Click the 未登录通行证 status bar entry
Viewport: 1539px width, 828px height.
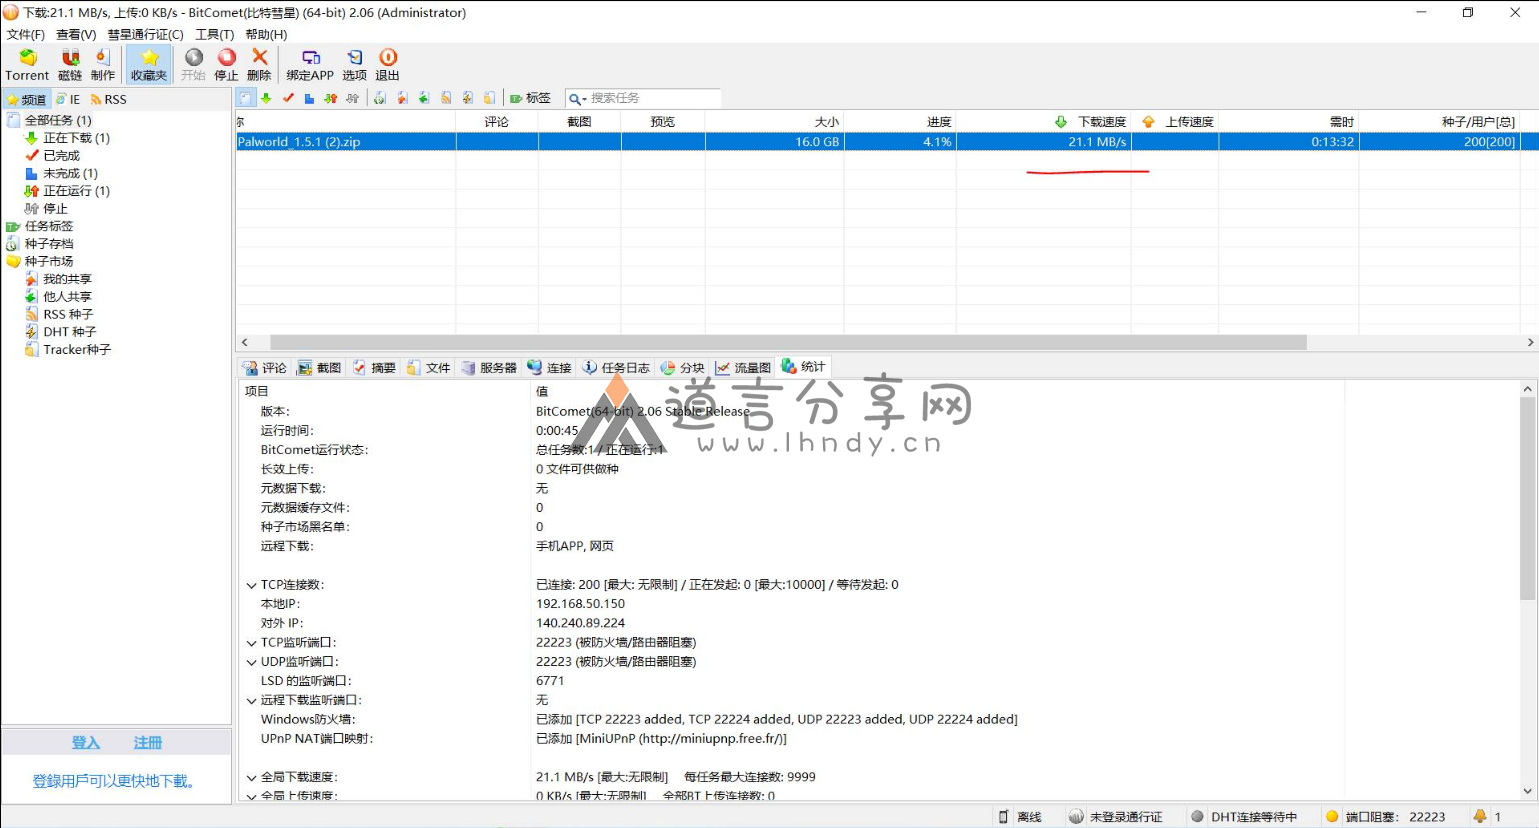tap(1115, 817)
